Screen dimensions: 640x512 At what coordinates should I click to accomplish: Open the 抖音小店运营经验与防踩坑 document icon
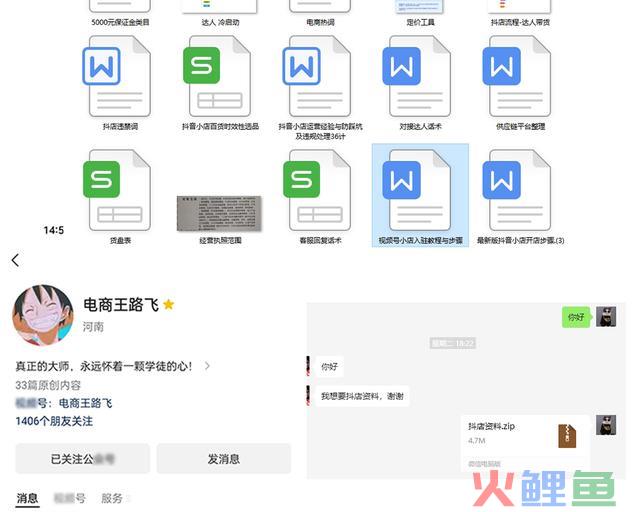click(317, 76)
